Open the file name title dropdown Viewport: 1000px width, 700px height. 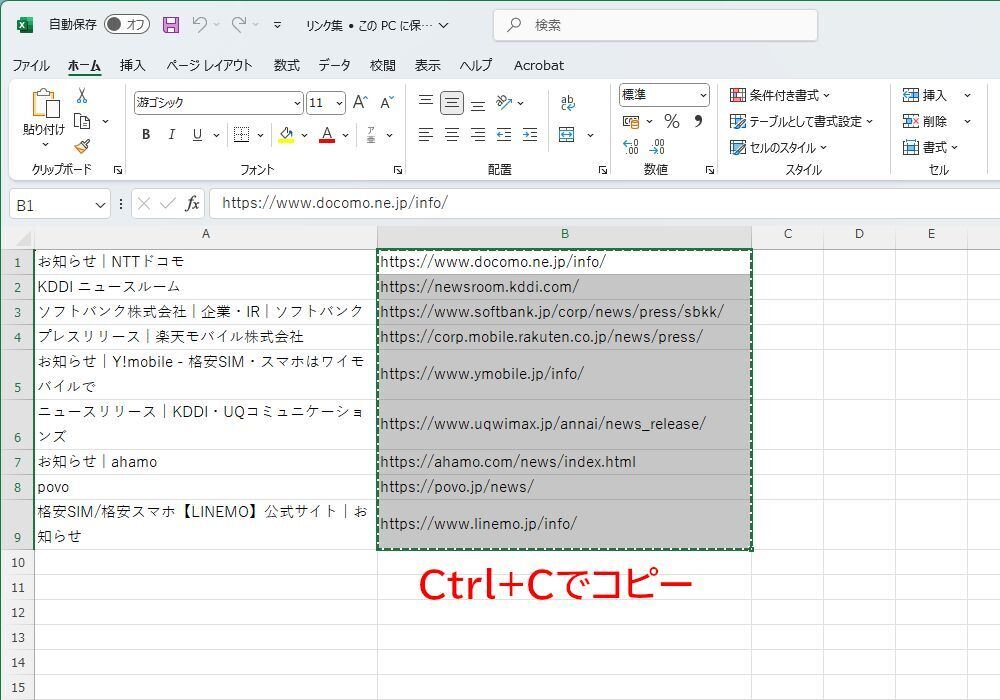click(x=444, y=26)
